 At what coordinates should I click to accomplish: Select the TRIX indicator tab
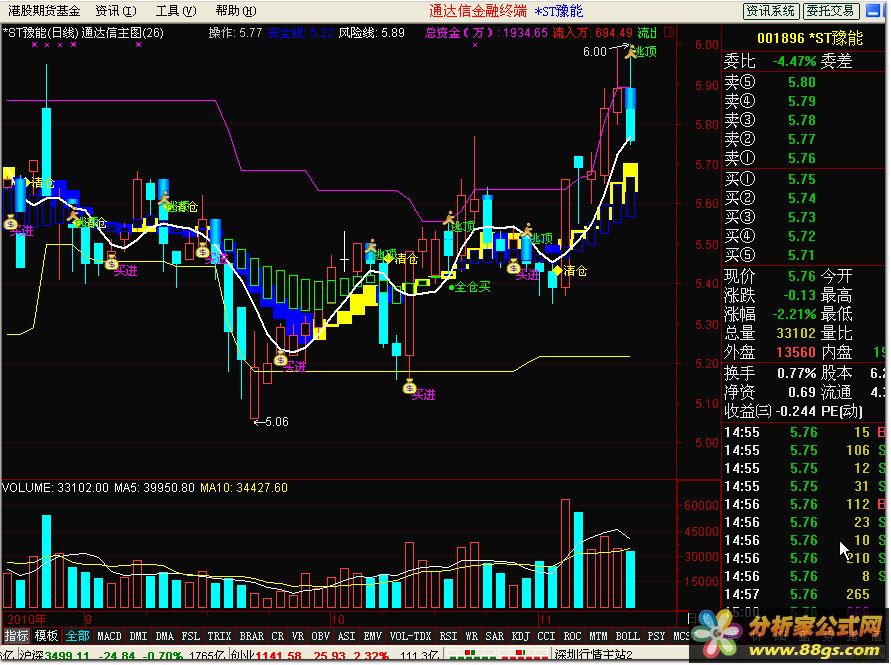tap(219, 636)
